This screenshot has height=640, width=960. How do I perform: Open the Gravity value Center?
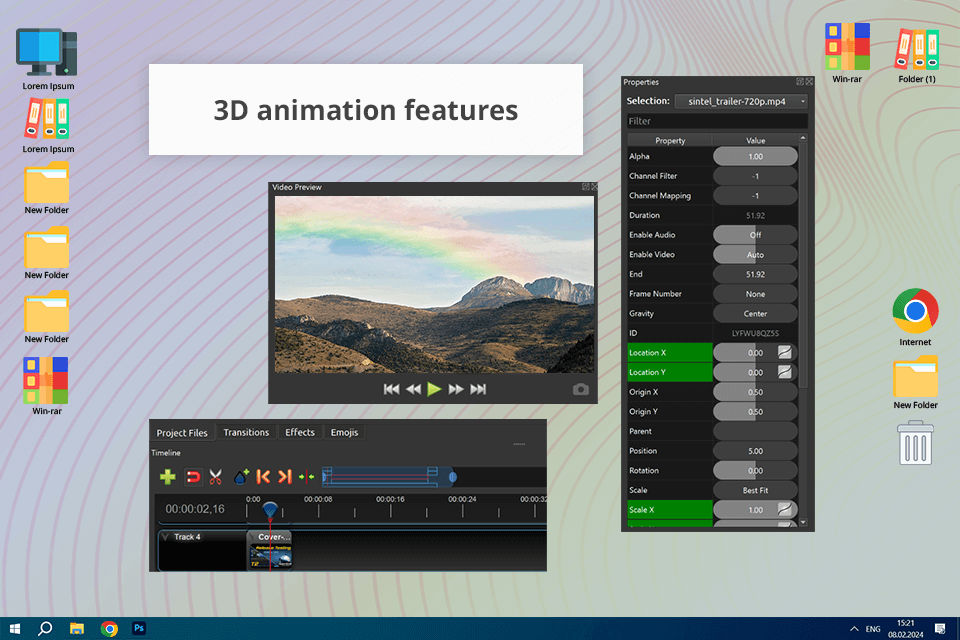click(755, 313)
